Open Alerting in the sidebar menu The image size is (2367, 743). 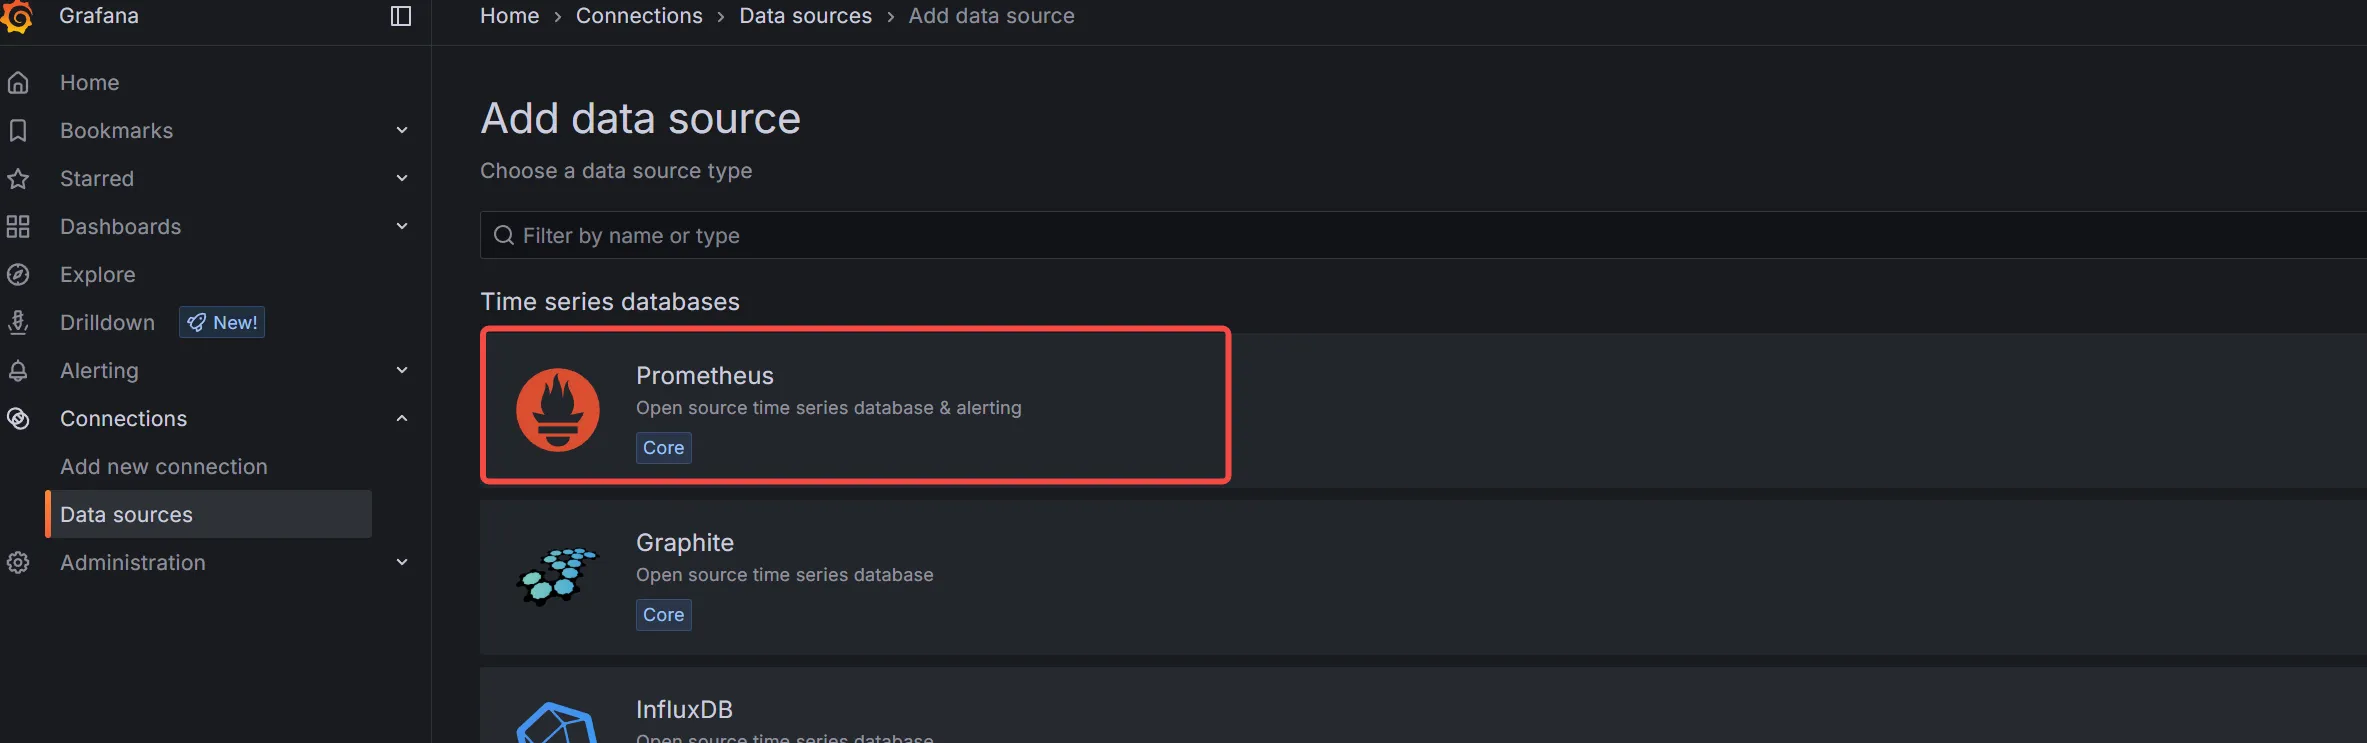tap(99, 371)
